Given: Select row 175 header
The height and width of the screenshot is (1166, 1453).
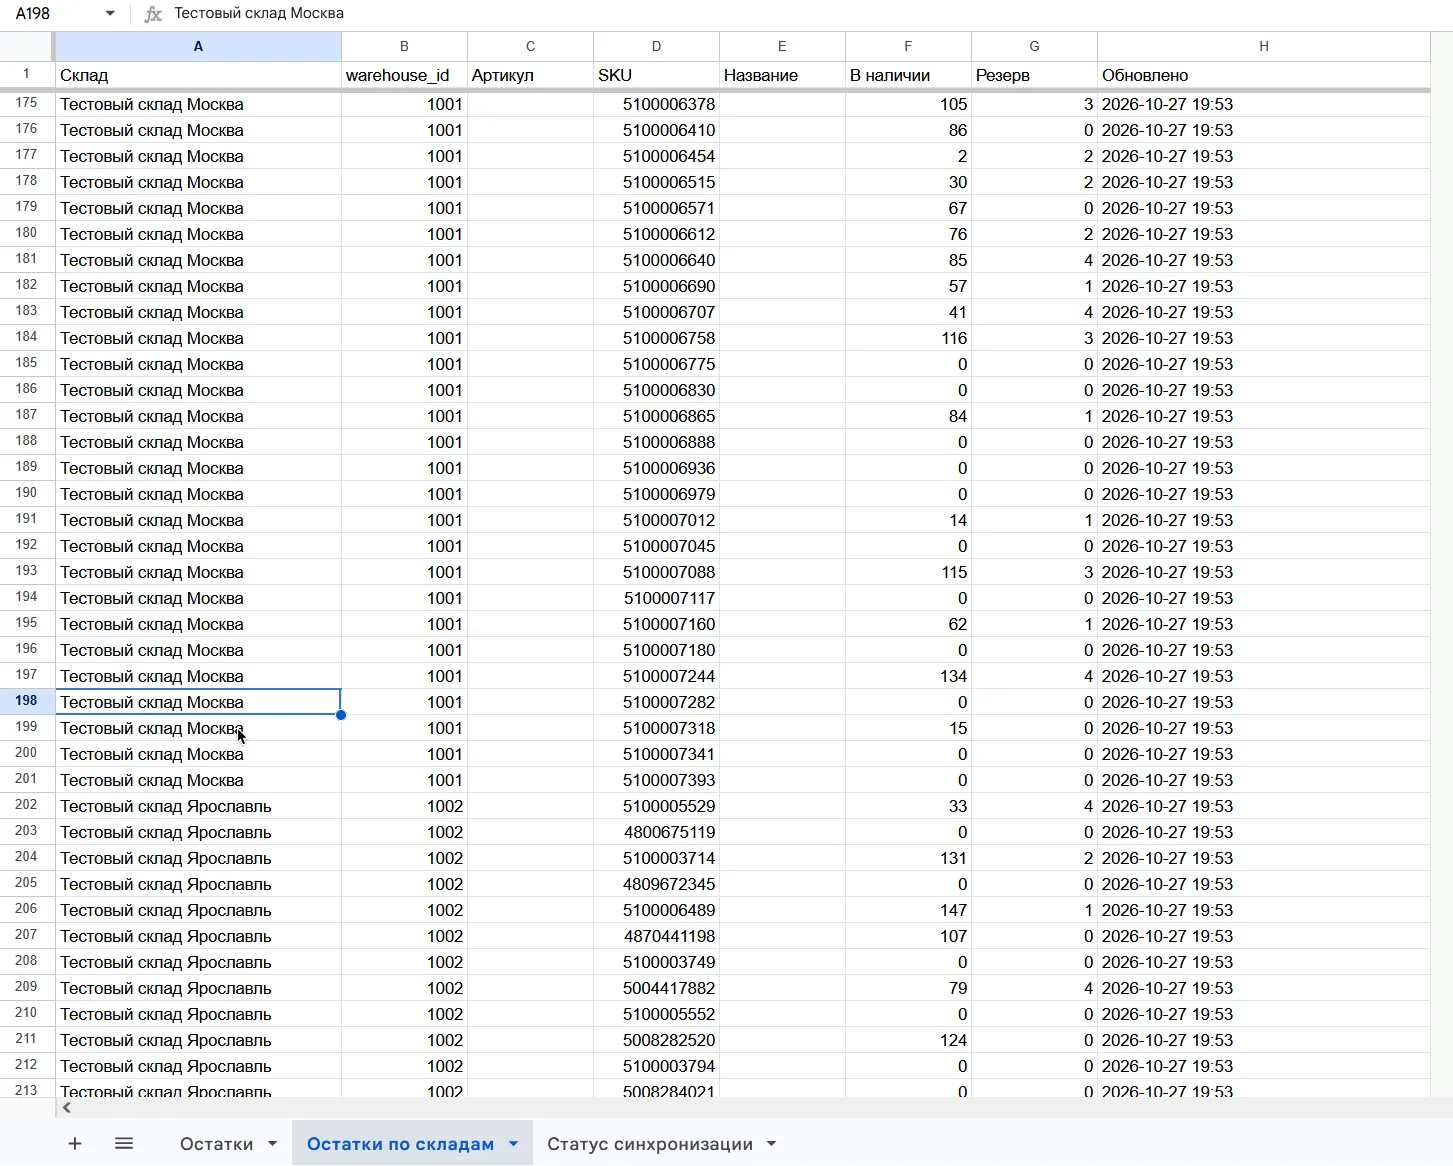Looking at the screenshot, I should [26, 103].
